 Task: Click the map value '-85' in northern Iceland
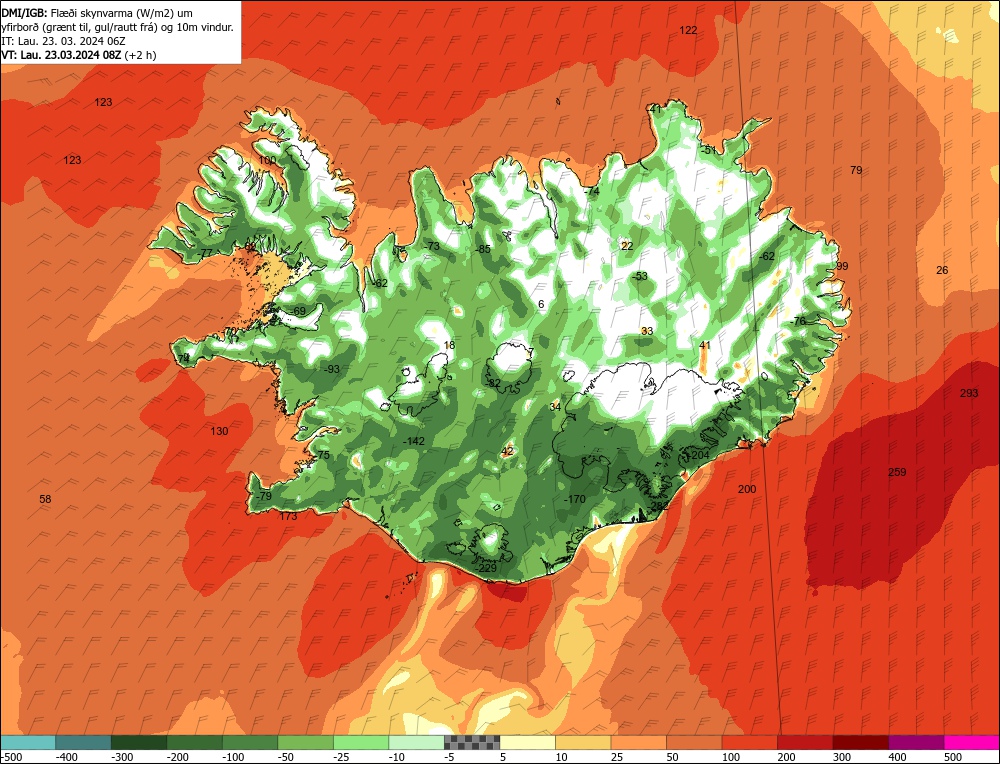pos(483,249)
